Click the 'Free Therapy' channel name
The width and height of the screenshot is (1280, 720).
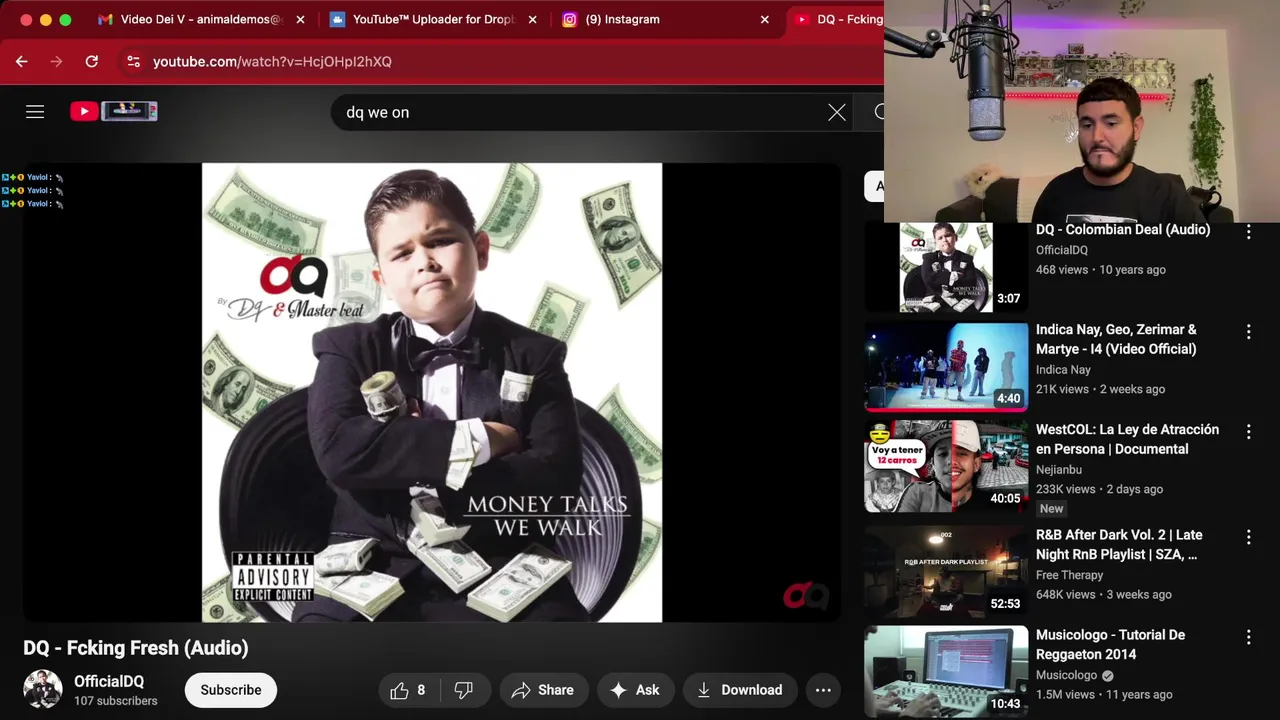[1070, 575]
